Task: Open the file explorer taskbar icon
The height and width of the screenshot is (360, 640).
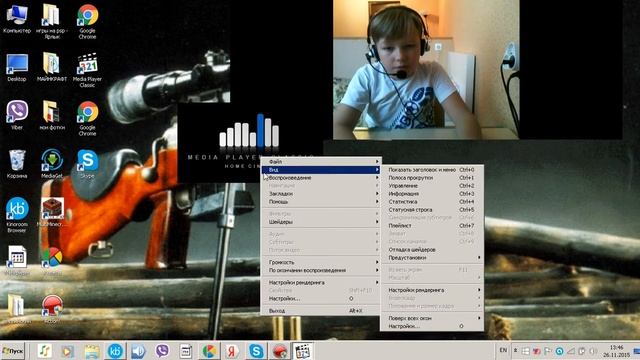Action: pos(92,351)
